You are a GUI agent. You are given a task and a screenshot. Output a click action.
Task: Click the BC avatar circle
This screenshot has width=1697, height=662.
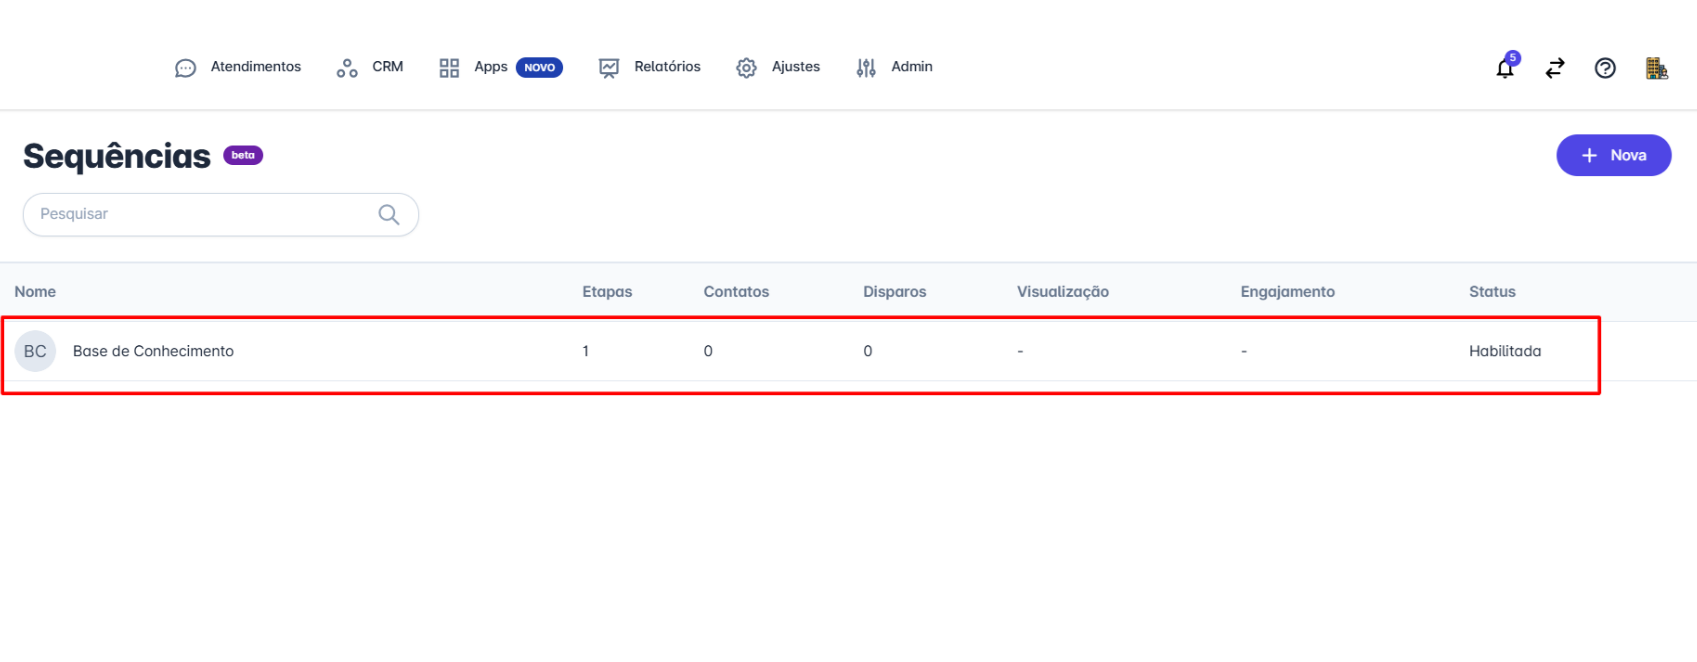35,352
